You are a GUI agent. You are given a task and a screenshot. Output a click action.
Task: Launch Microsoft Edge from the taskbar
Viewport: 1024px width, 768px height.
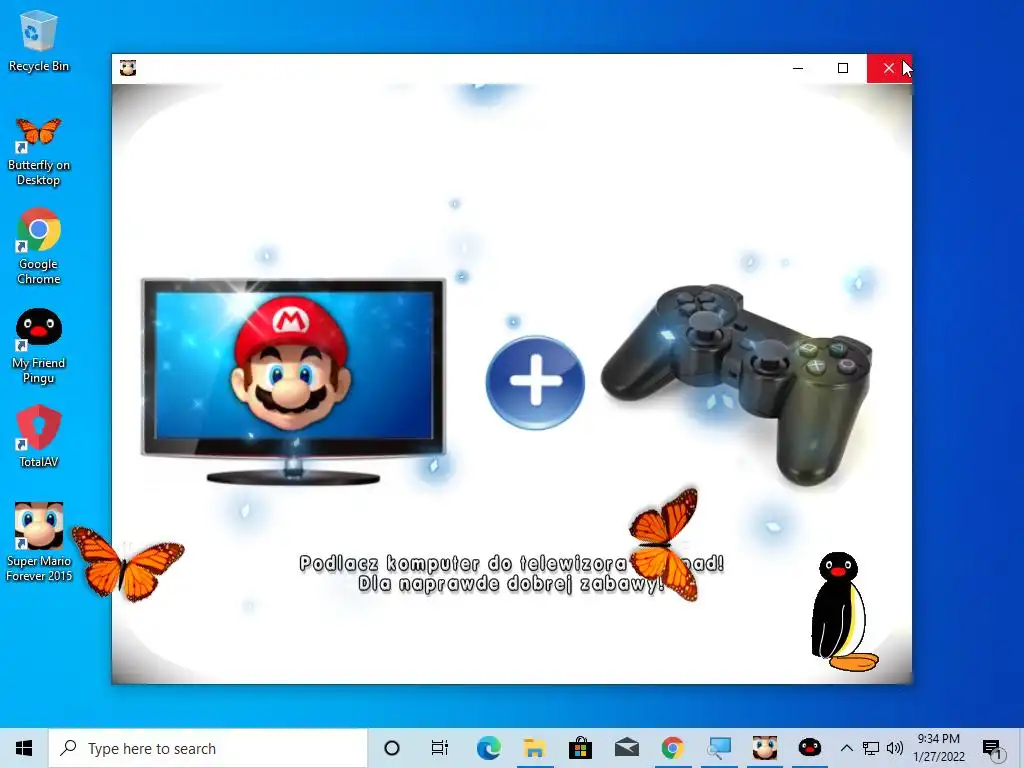click(488, 748)
